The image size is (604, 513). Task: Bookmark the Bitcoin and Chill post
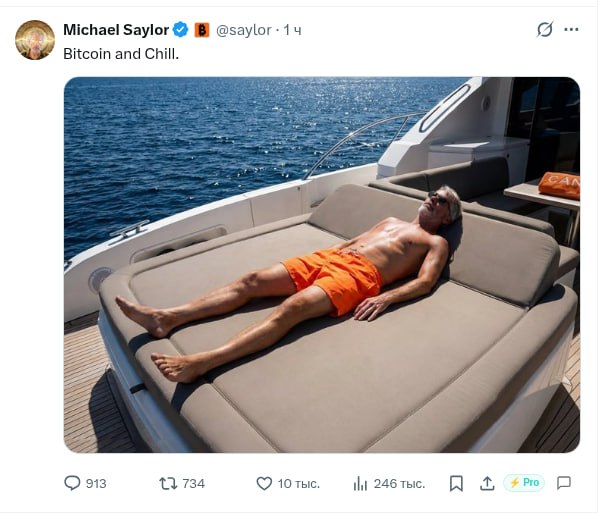(456, 483)
